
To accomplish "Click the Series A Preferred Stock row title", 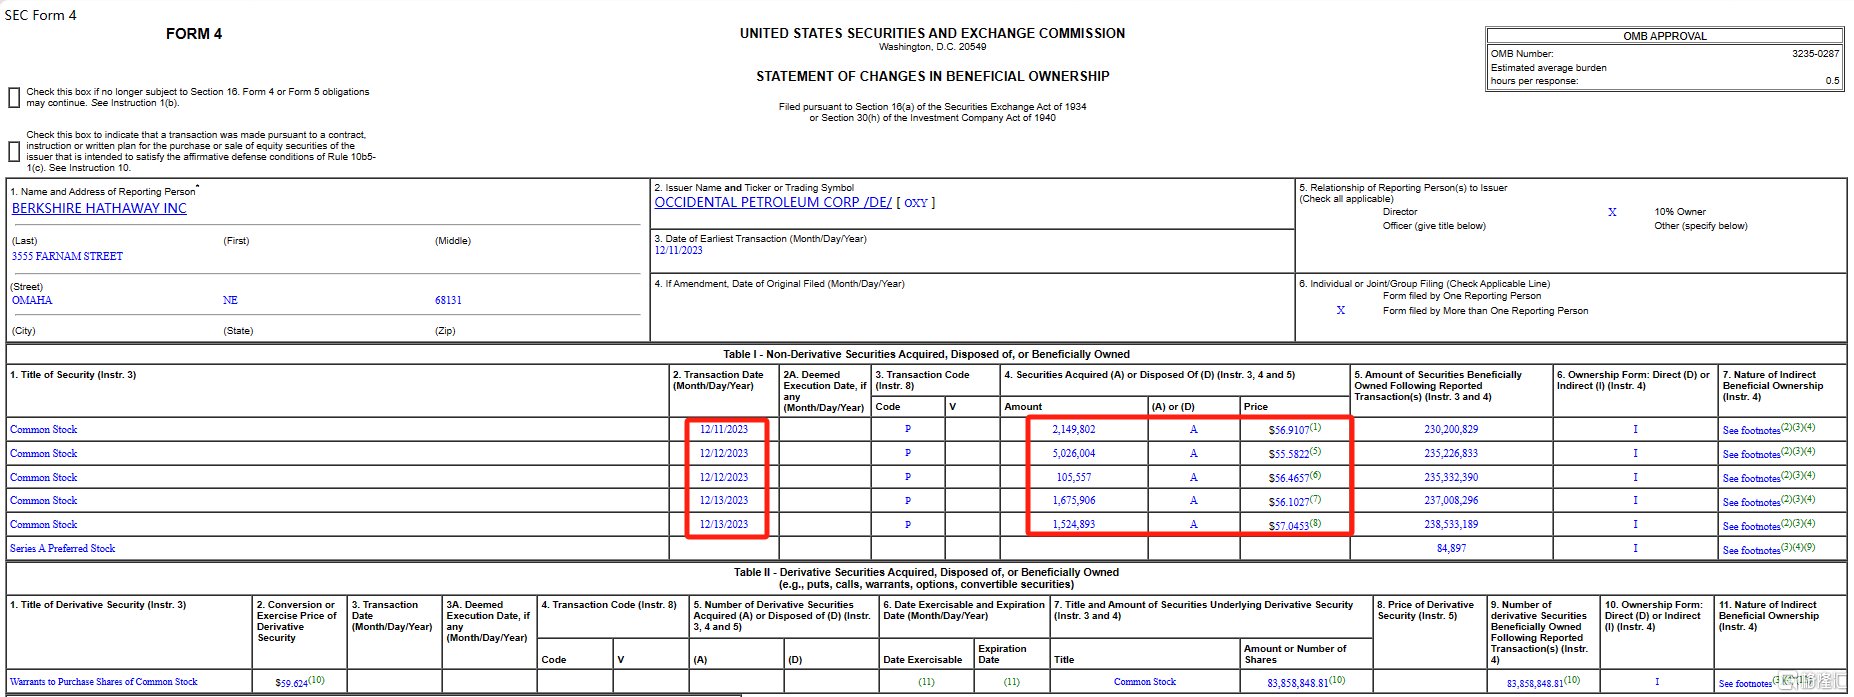I will point(62,549).
